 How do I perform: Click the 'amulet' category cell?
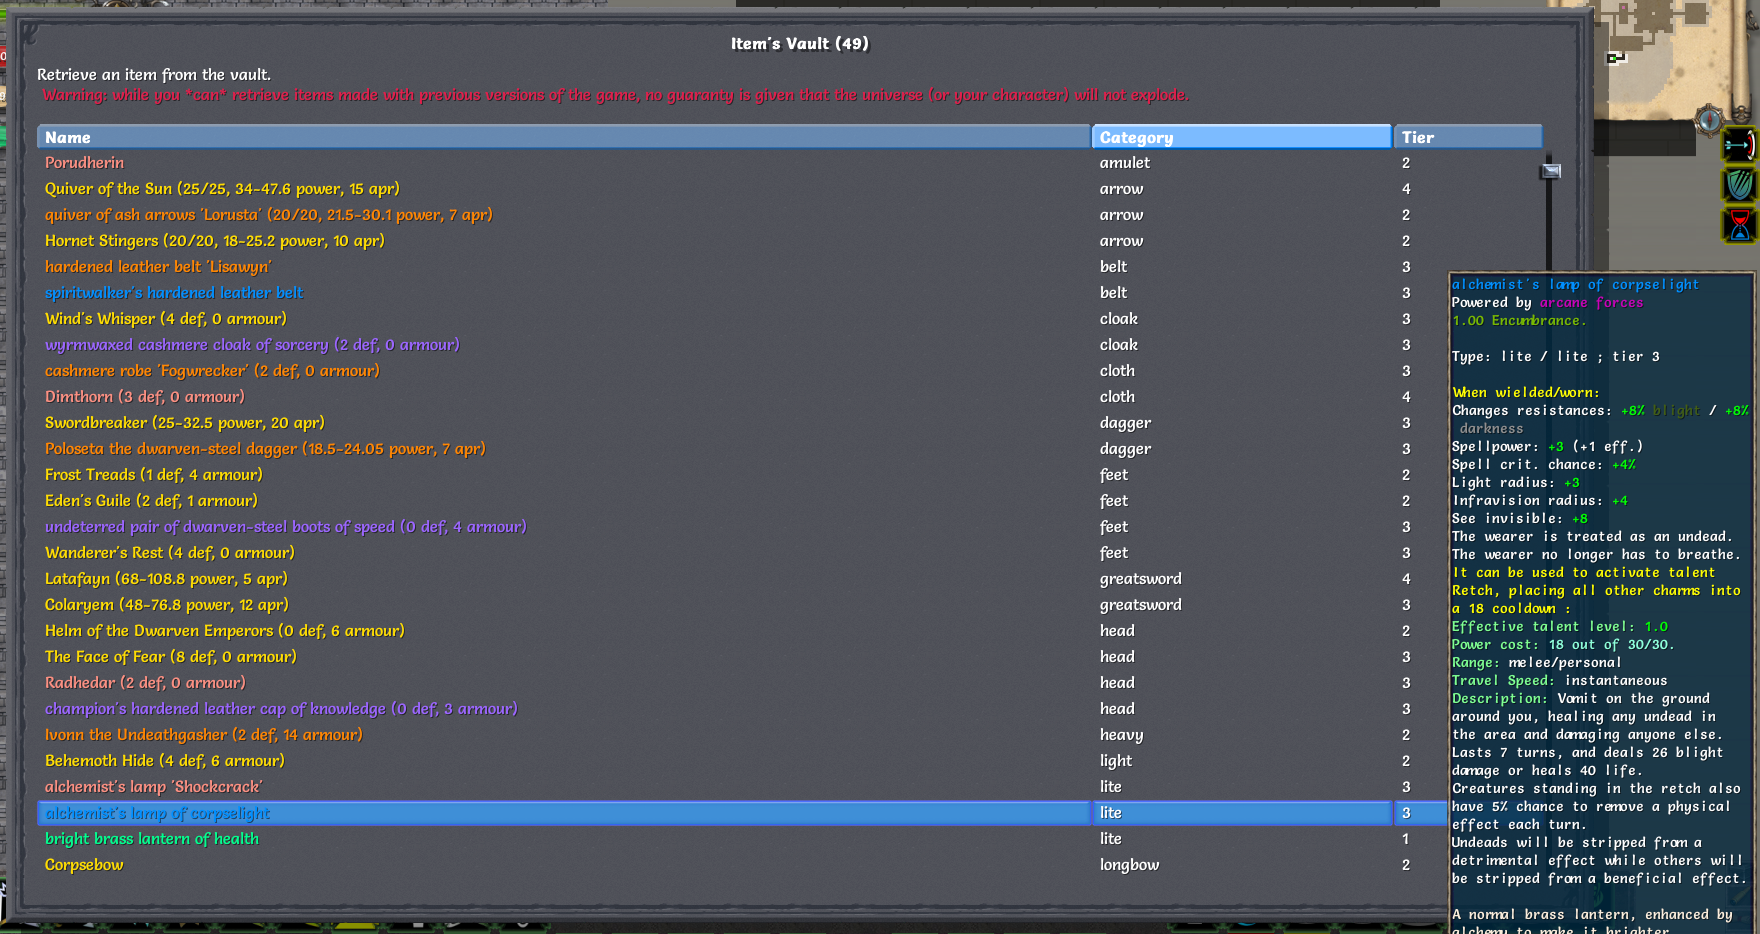[x=1242, y=163]
